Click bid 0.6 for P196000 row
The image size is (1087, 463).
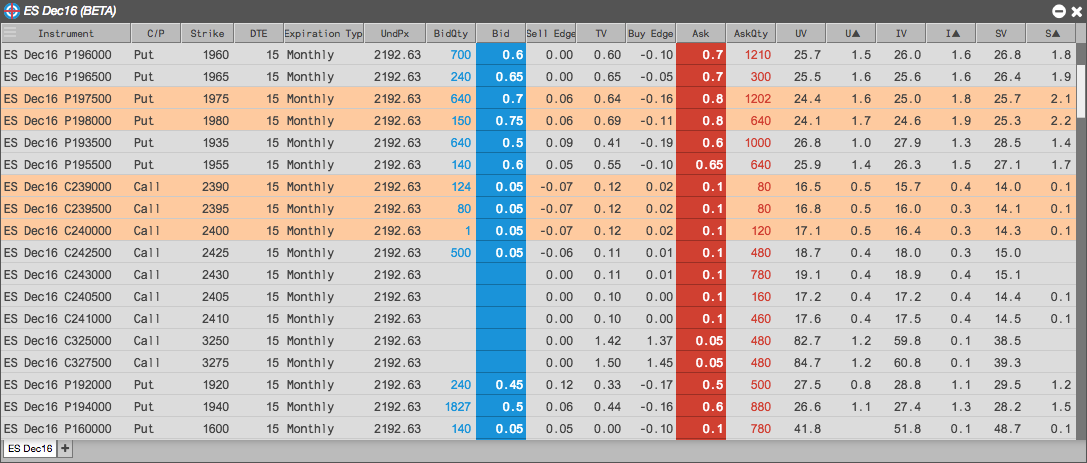click(501, 55)
